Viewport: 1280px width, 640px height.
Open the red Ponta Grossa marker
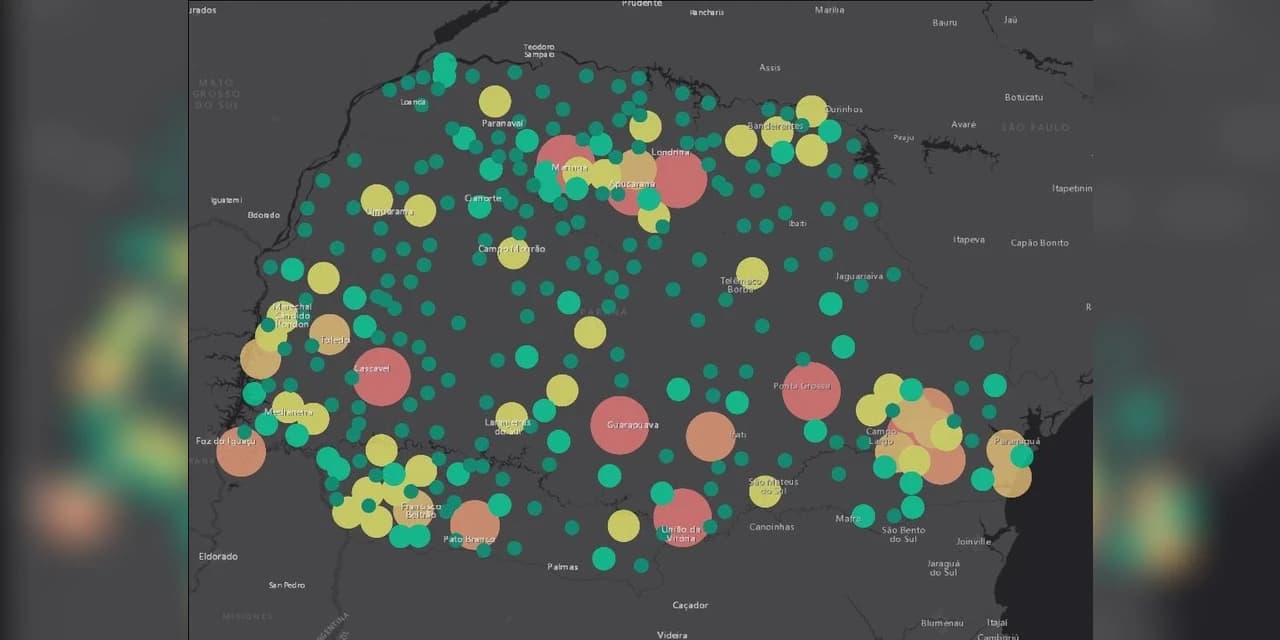coord(811,390)
